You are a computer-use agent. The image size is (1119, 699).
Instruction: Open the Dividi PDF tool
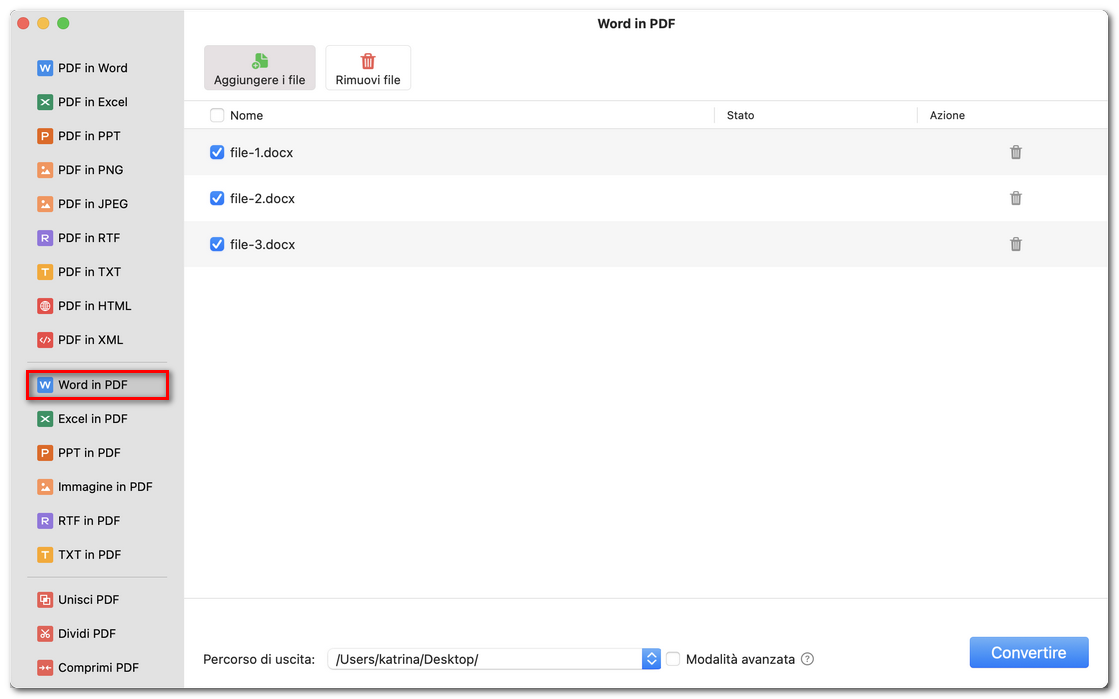[x=88, y=633]
